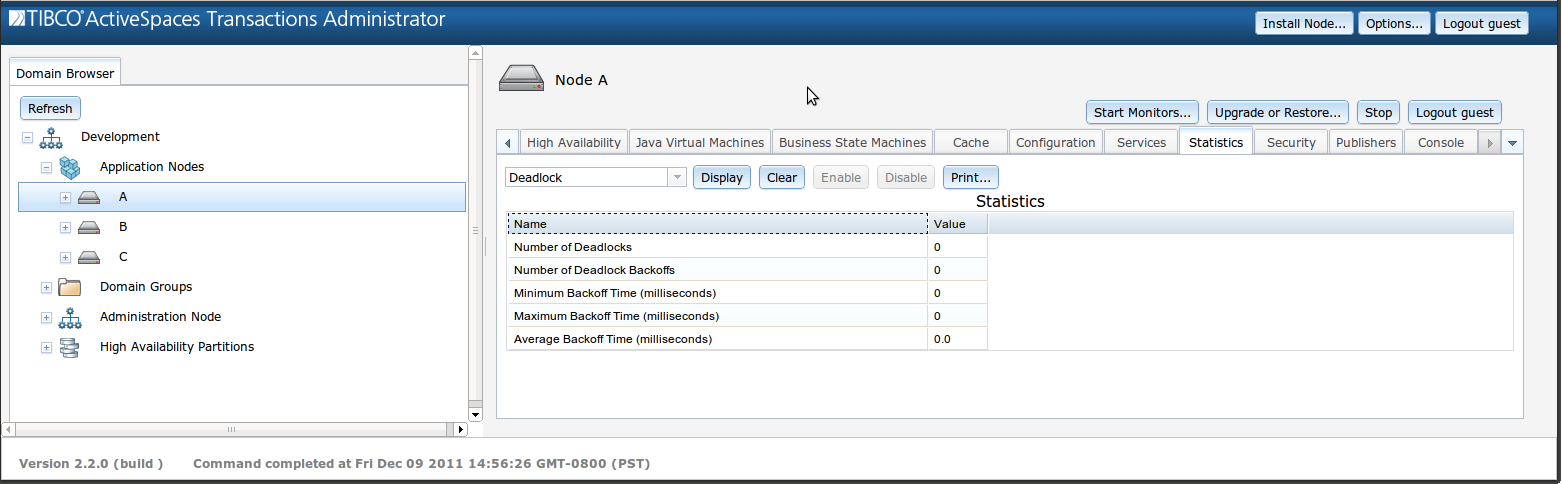Switch to the Cache tab
Viewport: 1562px width, 484px height.
coord(970,143)
